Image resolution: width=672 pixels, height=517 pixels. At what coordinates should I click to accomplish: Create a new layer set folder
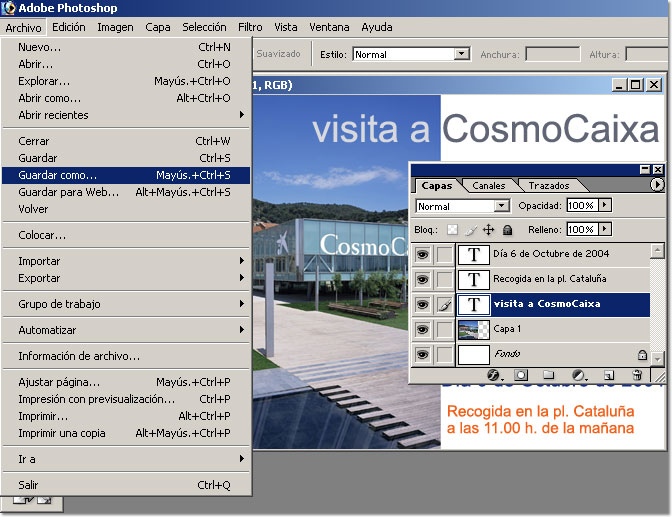coord(549,375)
